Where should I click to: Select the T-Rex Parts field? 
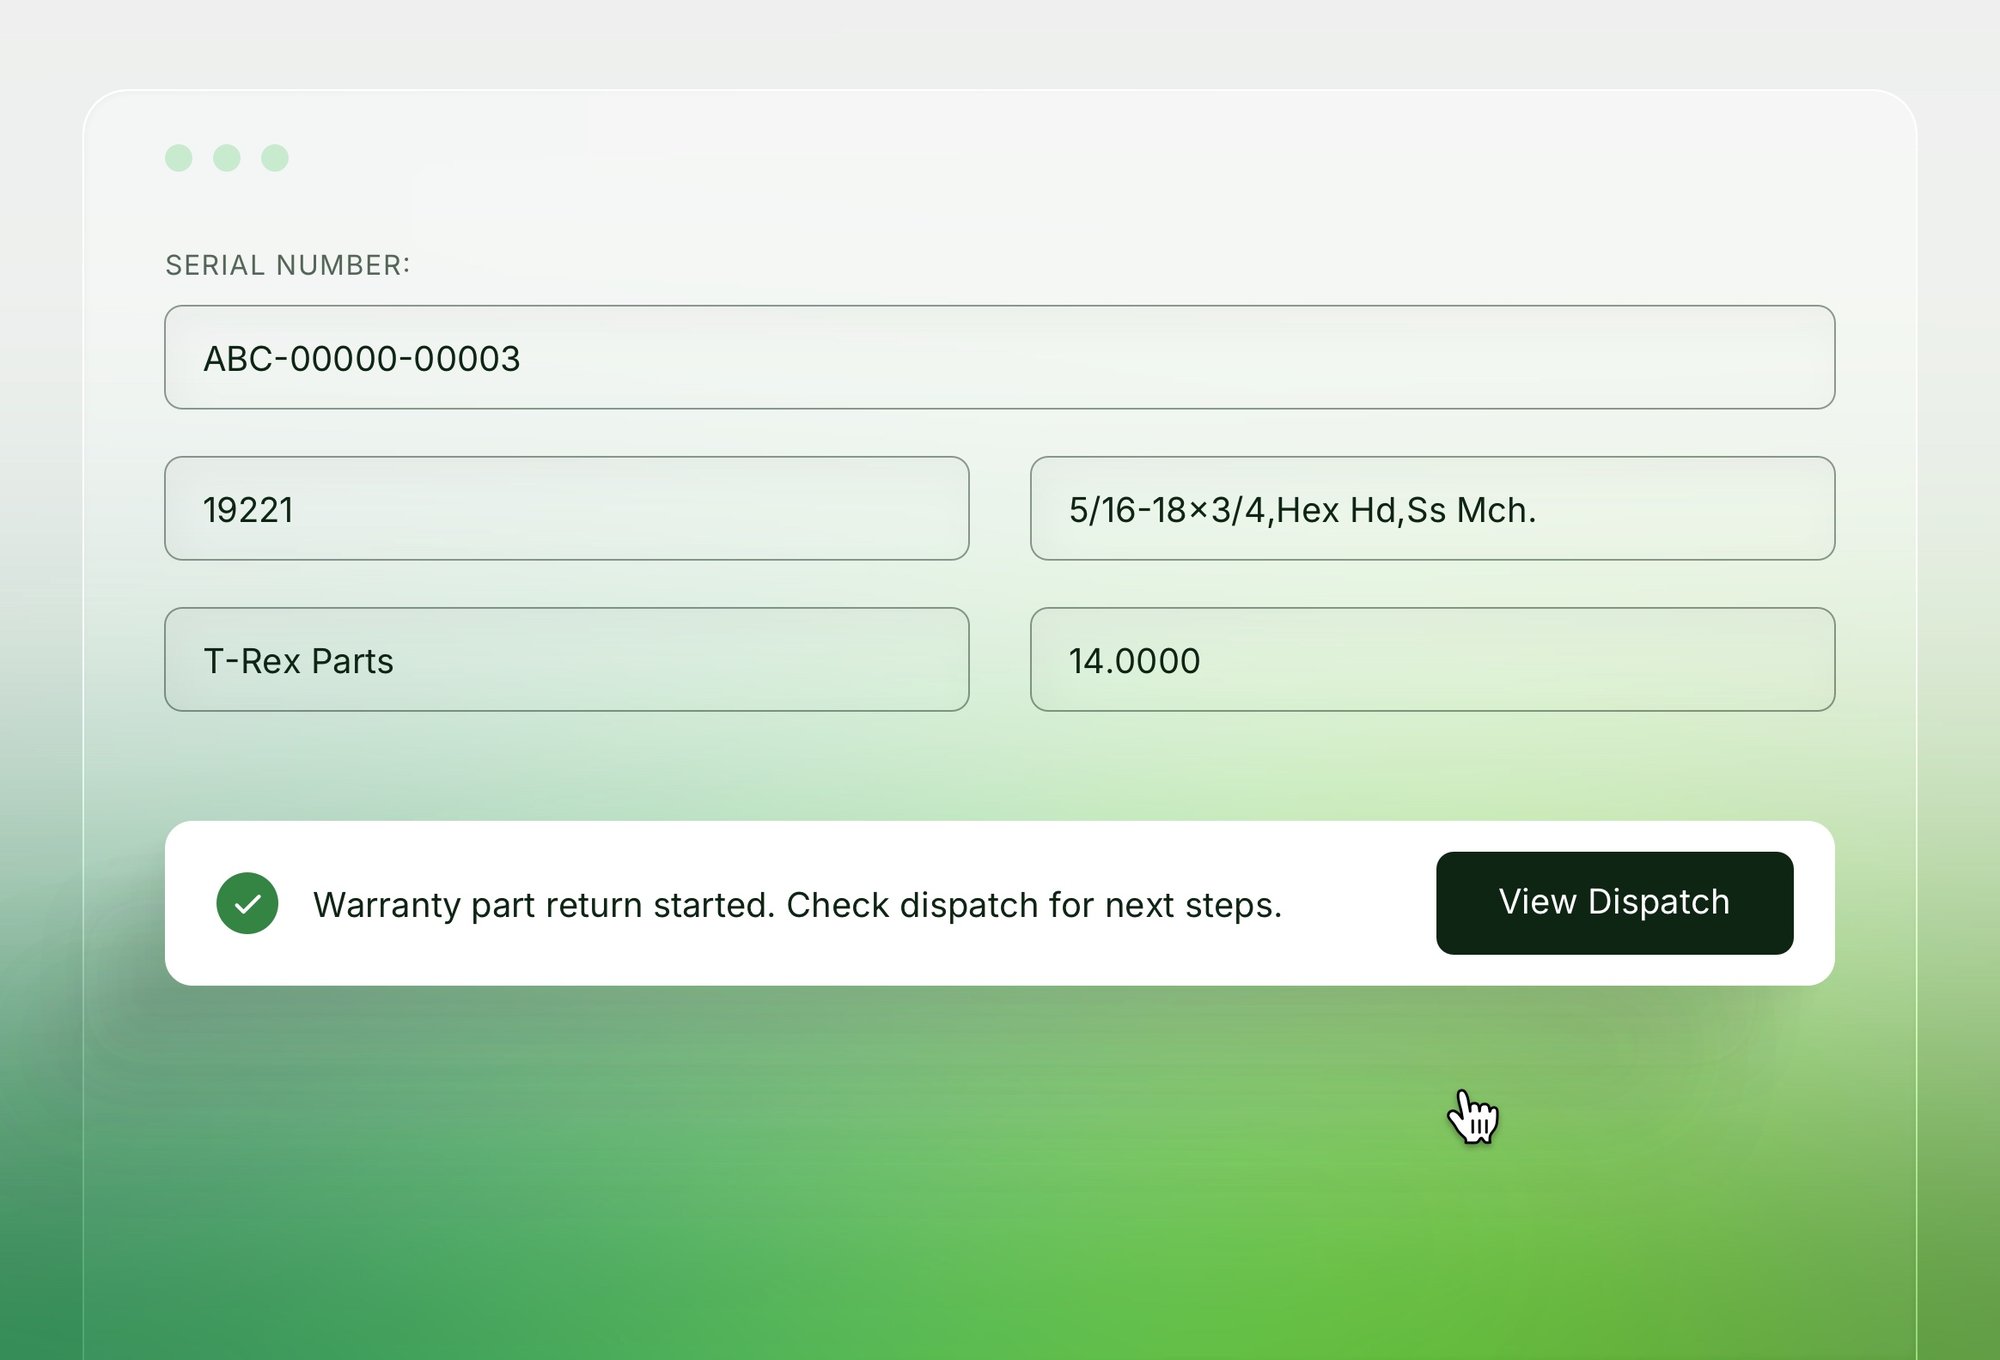click(x=567, y=659)
